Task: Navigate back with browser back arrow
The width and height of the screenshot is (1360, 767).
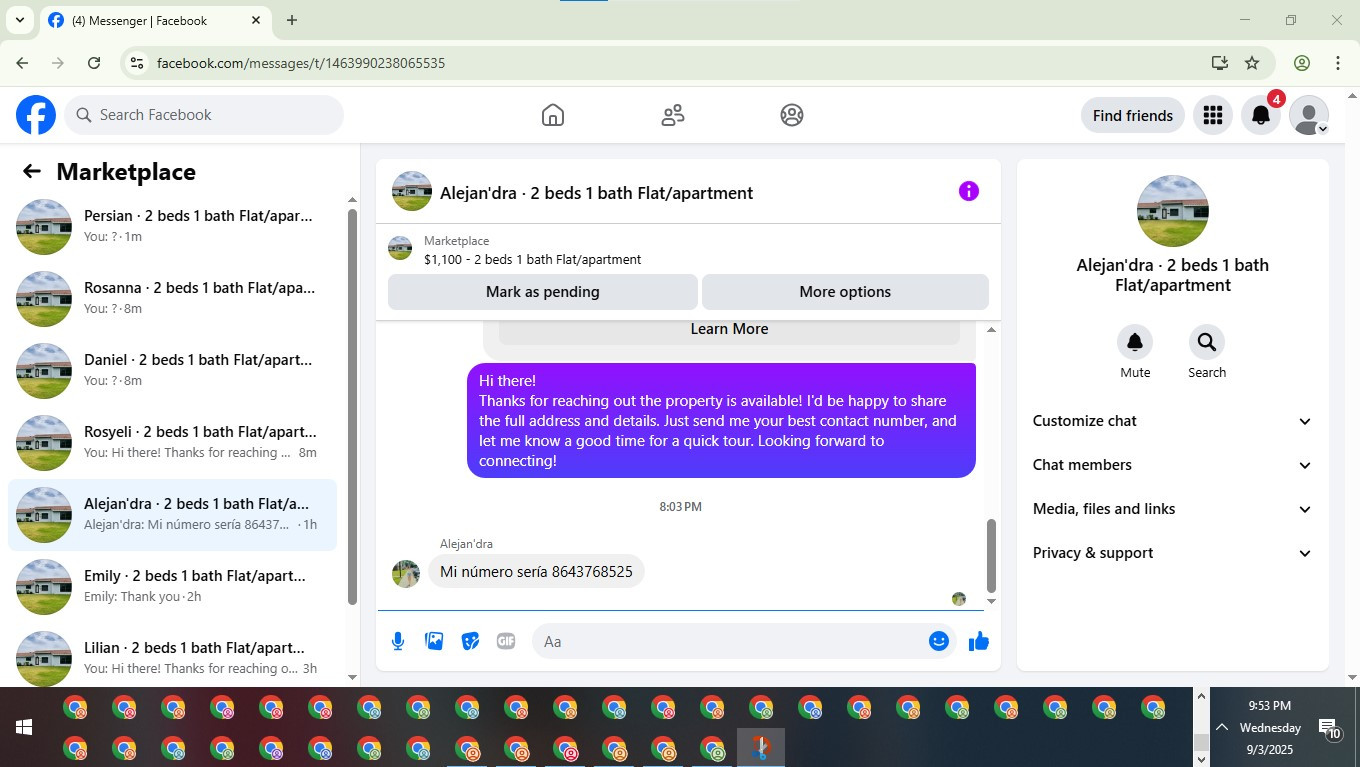Action: (22, 63)
